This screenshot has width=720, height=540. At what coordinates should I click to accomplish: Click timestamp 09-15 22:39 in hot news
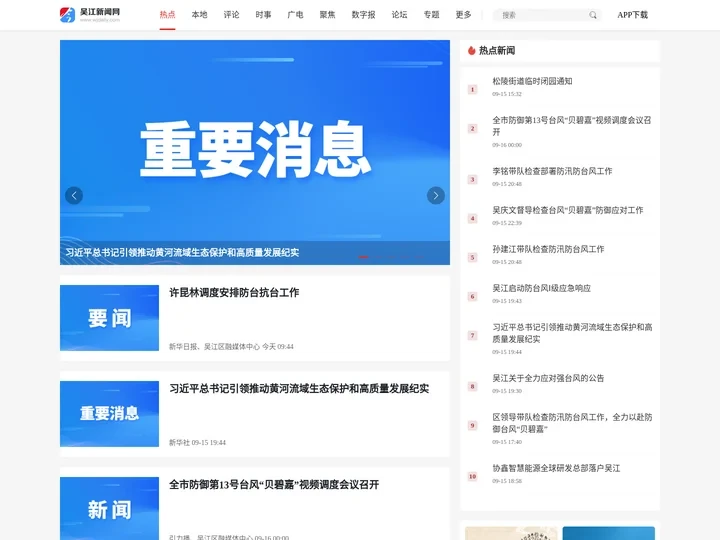pyautogui.click(x=507, y=223)
